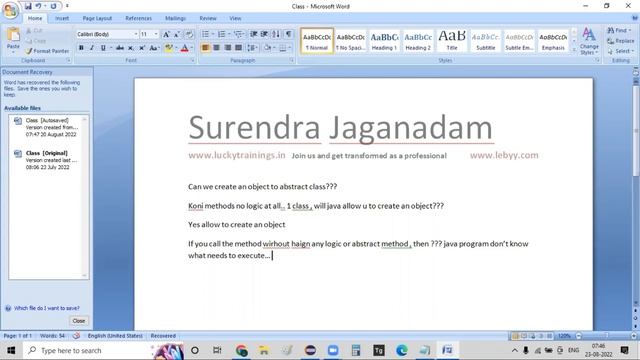Apply the red font color
Screen dimensions: 640x360
[x=184, y=48]
